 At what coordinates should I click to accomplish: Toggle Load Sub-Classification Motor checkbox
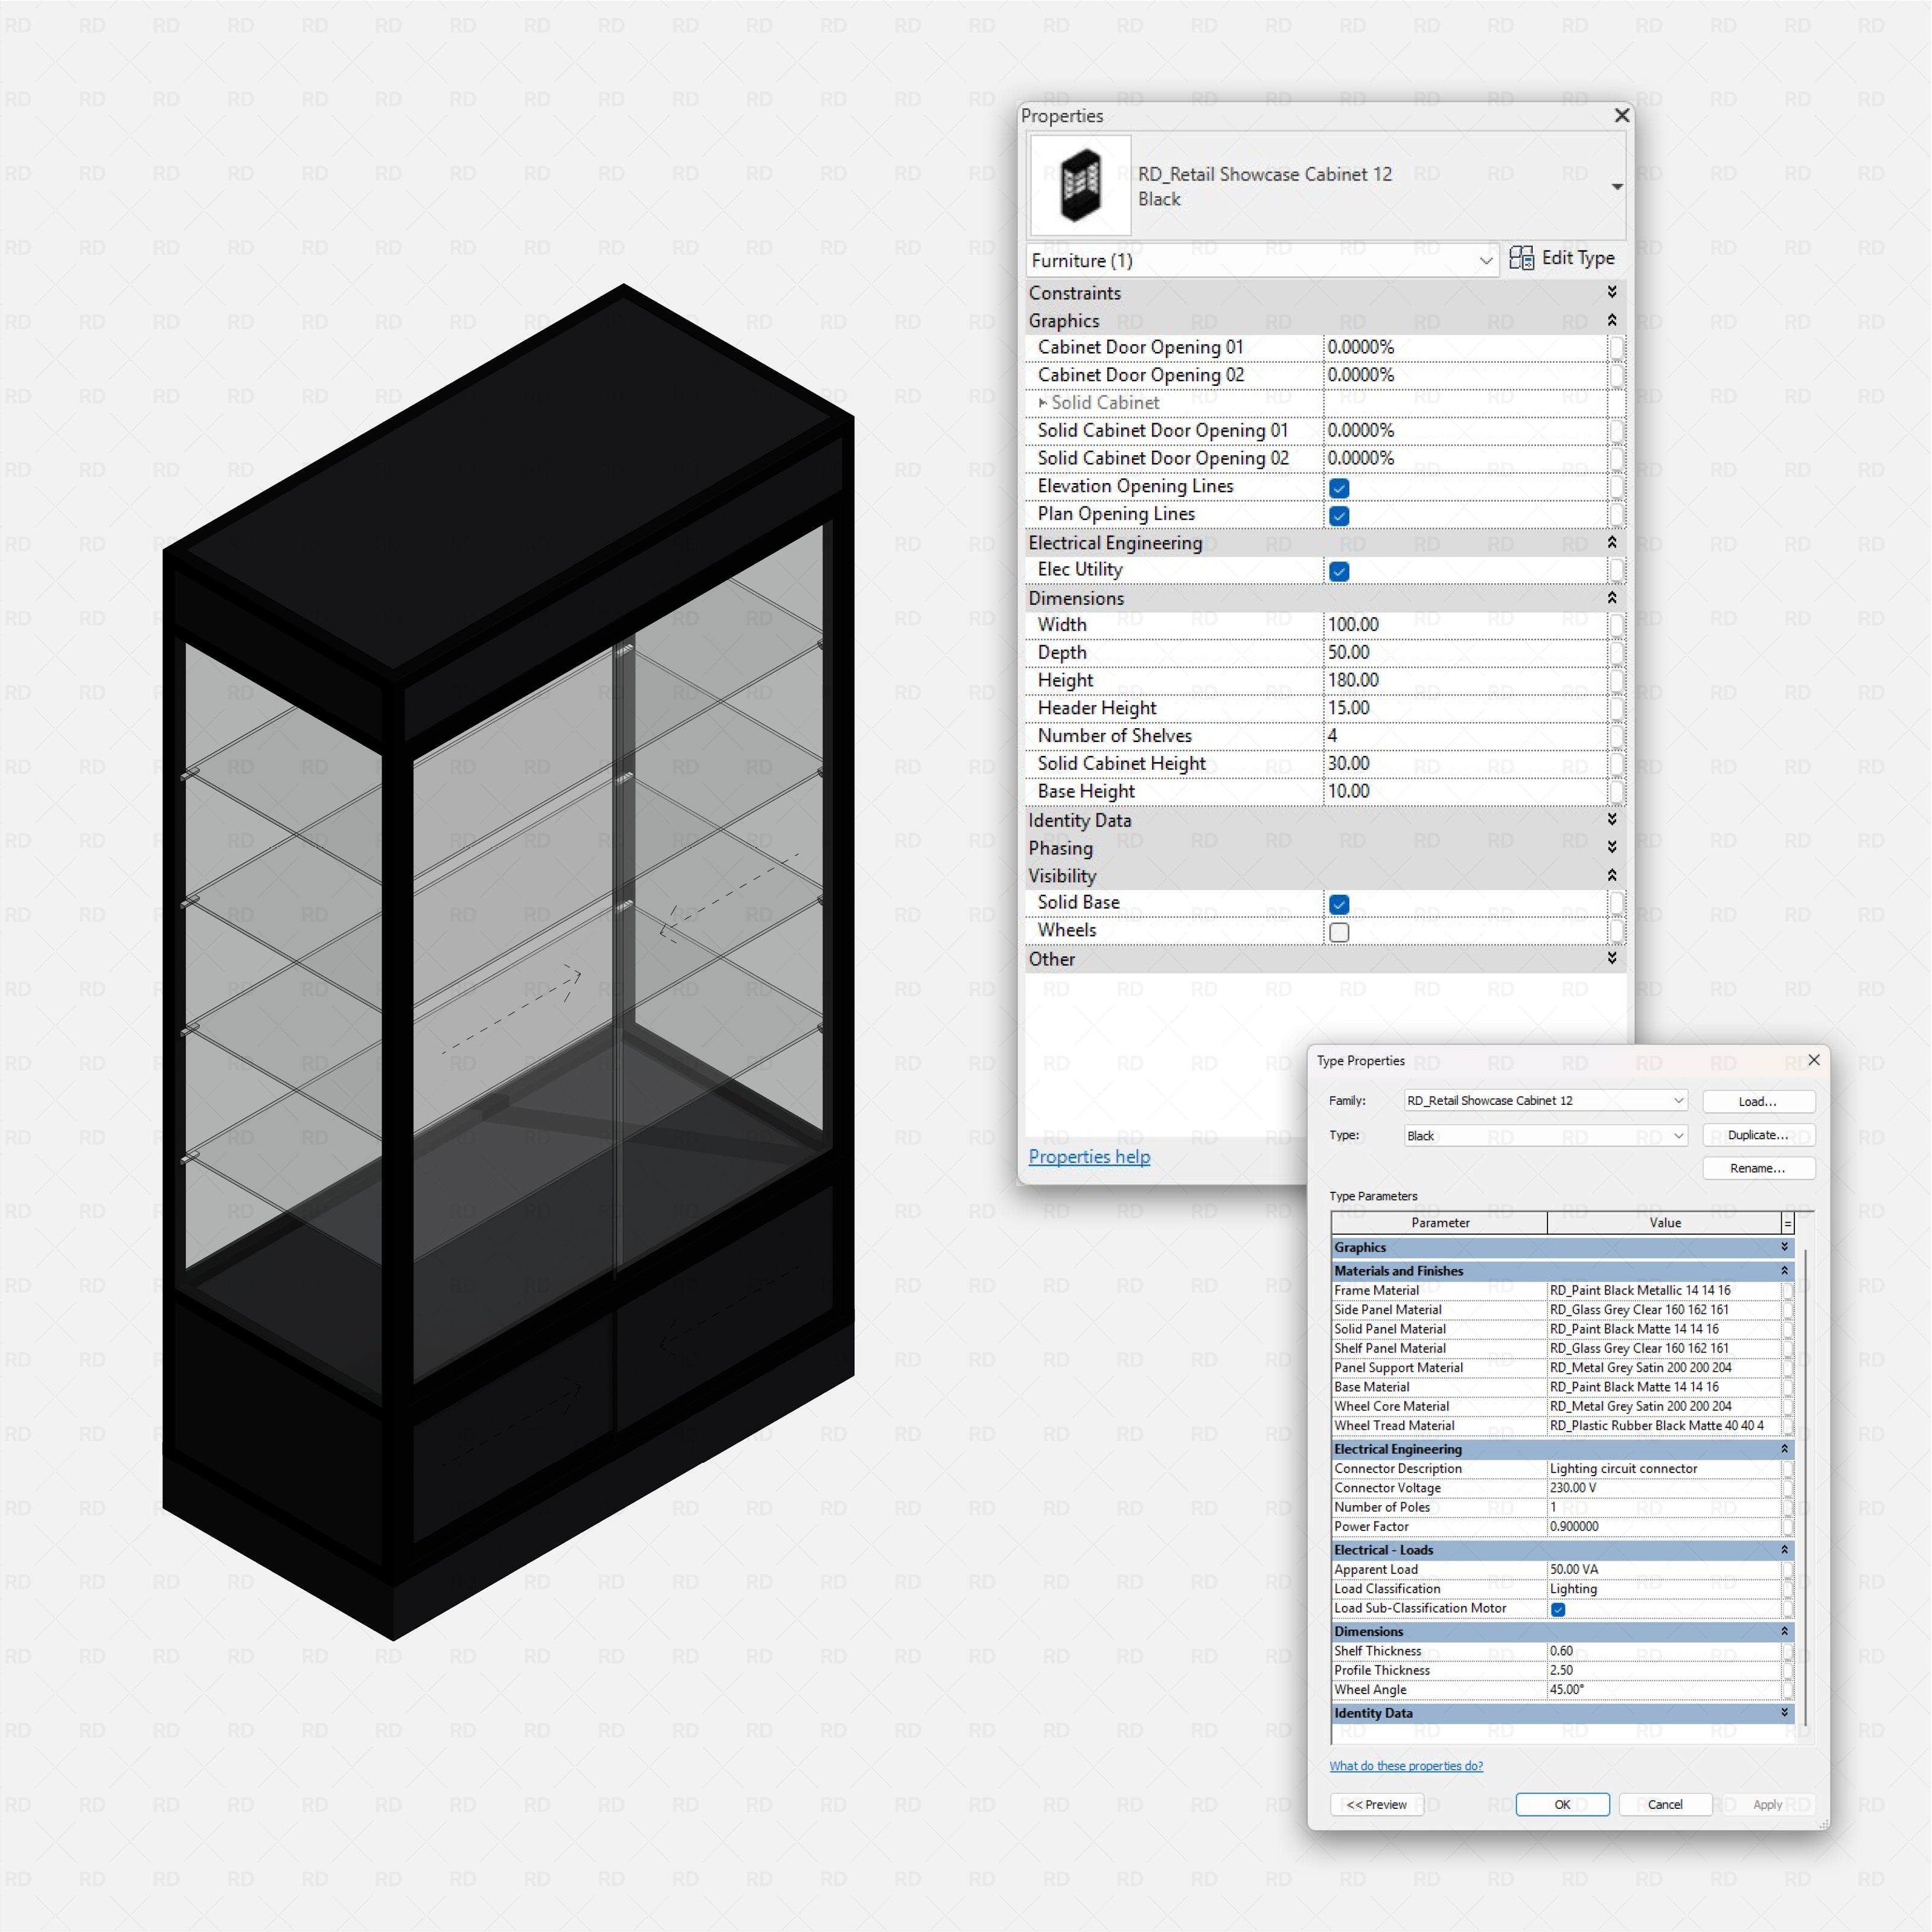pos(1558,1609)
